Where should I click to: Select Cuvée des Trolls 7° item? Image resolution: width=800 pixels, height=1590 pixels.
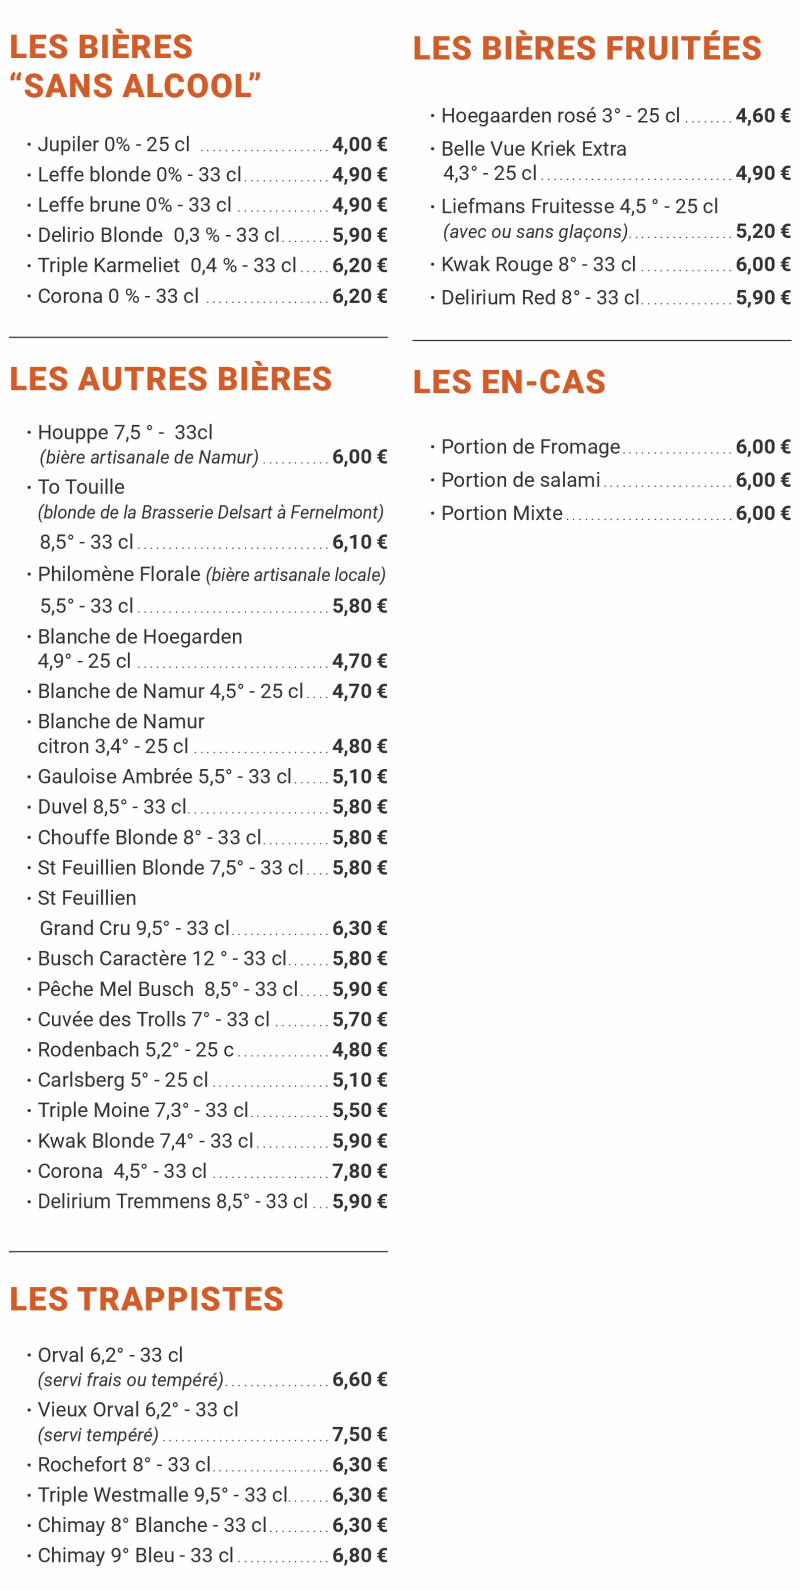pos(207,1020)
